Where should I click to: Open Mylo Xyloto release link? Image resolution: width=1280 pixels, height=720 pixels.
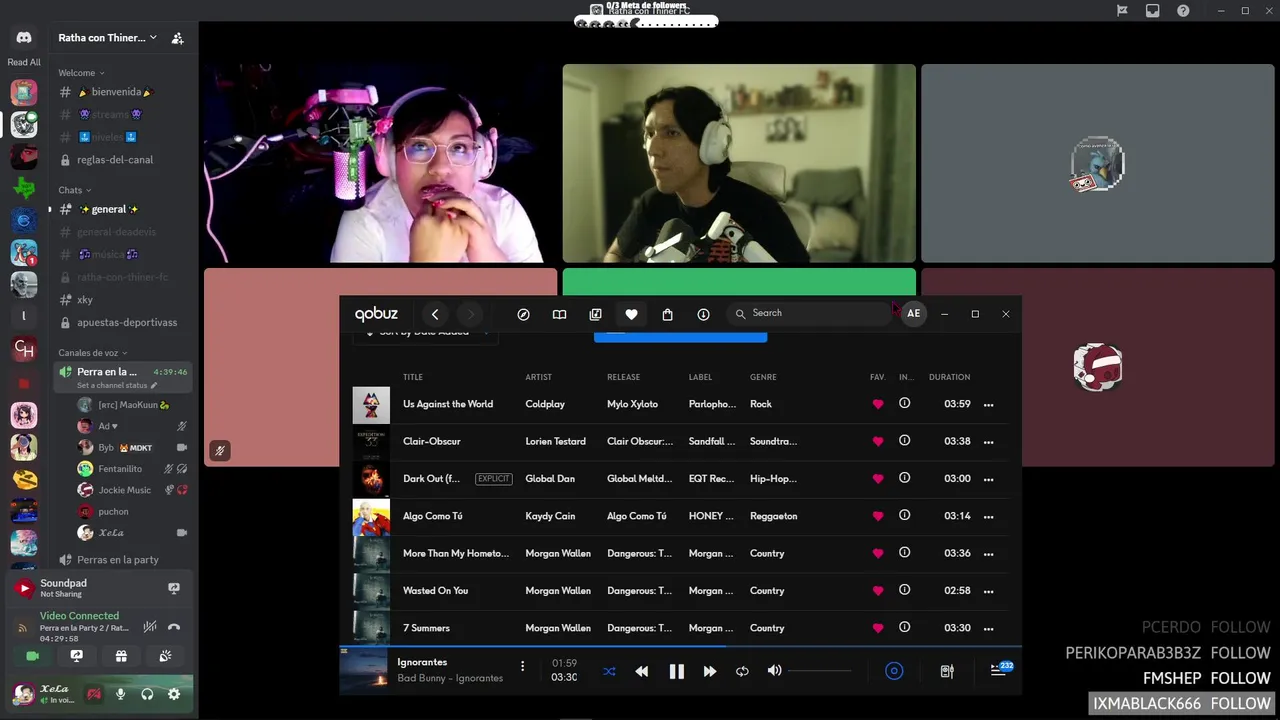tap(632, 404)
